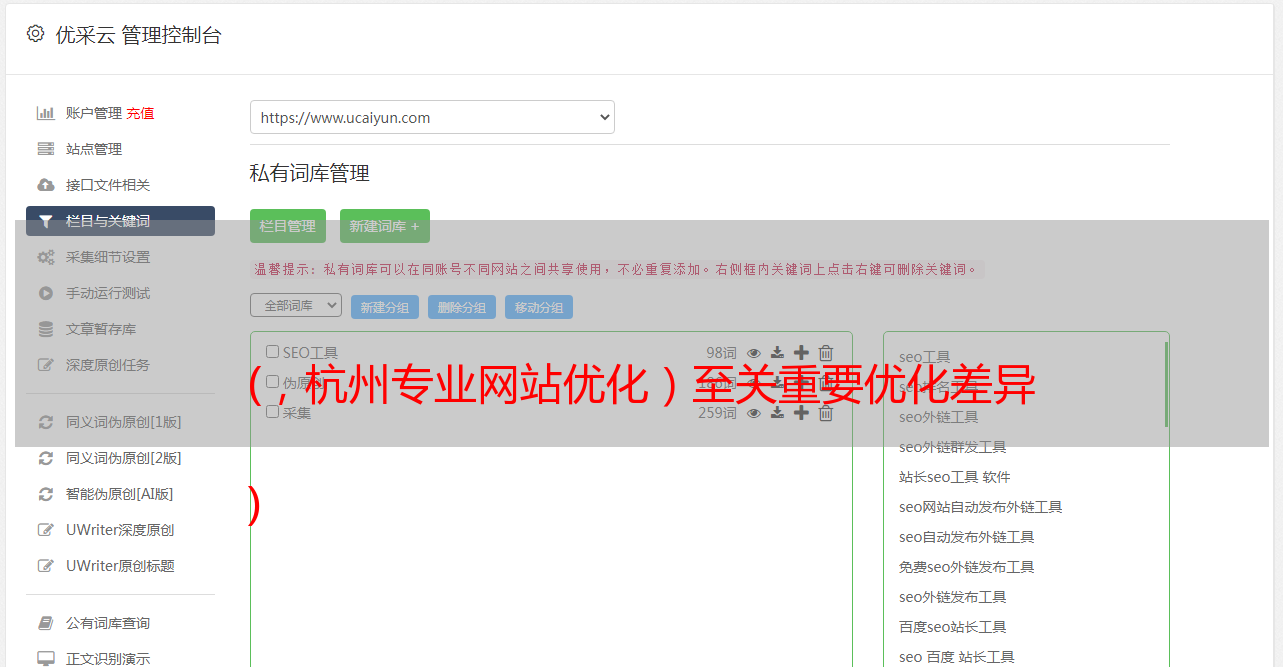The image size is (1283, 667).
Task: Click the monitor icon for 正文识别演示
Action: coord(45,659)
